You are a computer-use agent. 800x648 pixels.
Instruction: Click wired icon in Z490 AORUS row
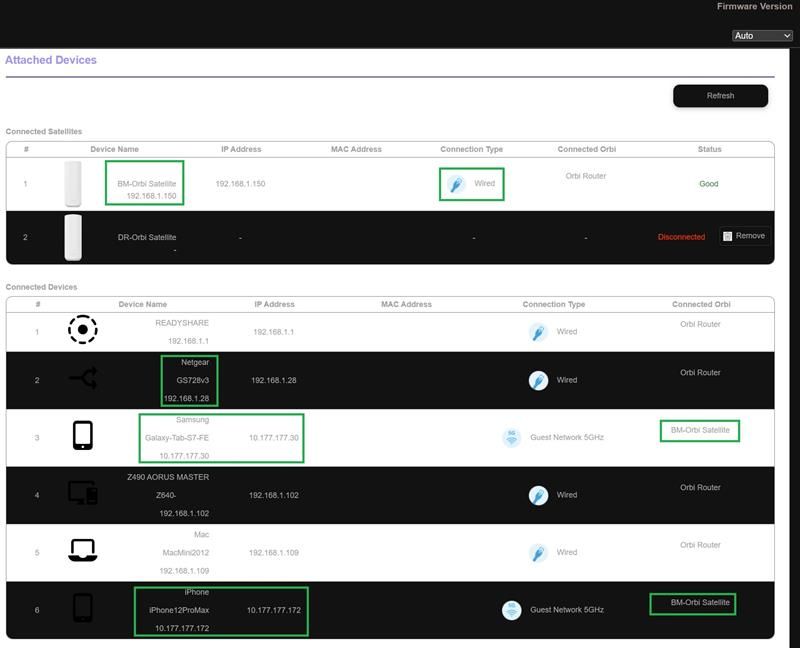(x=538, y=495)
